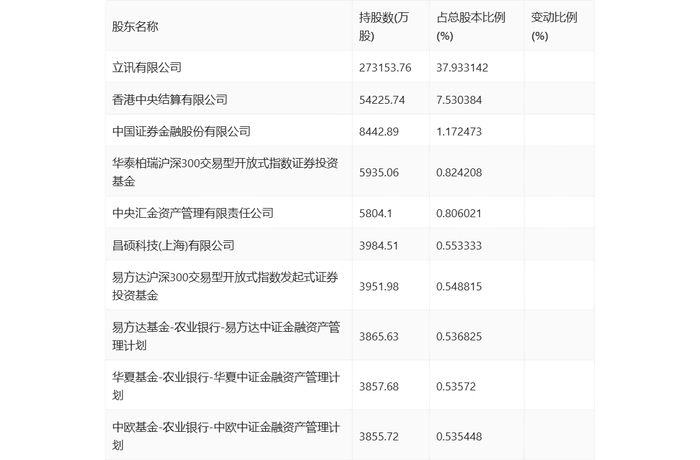Click the 37.933142 percentage cell

[462, 67]
